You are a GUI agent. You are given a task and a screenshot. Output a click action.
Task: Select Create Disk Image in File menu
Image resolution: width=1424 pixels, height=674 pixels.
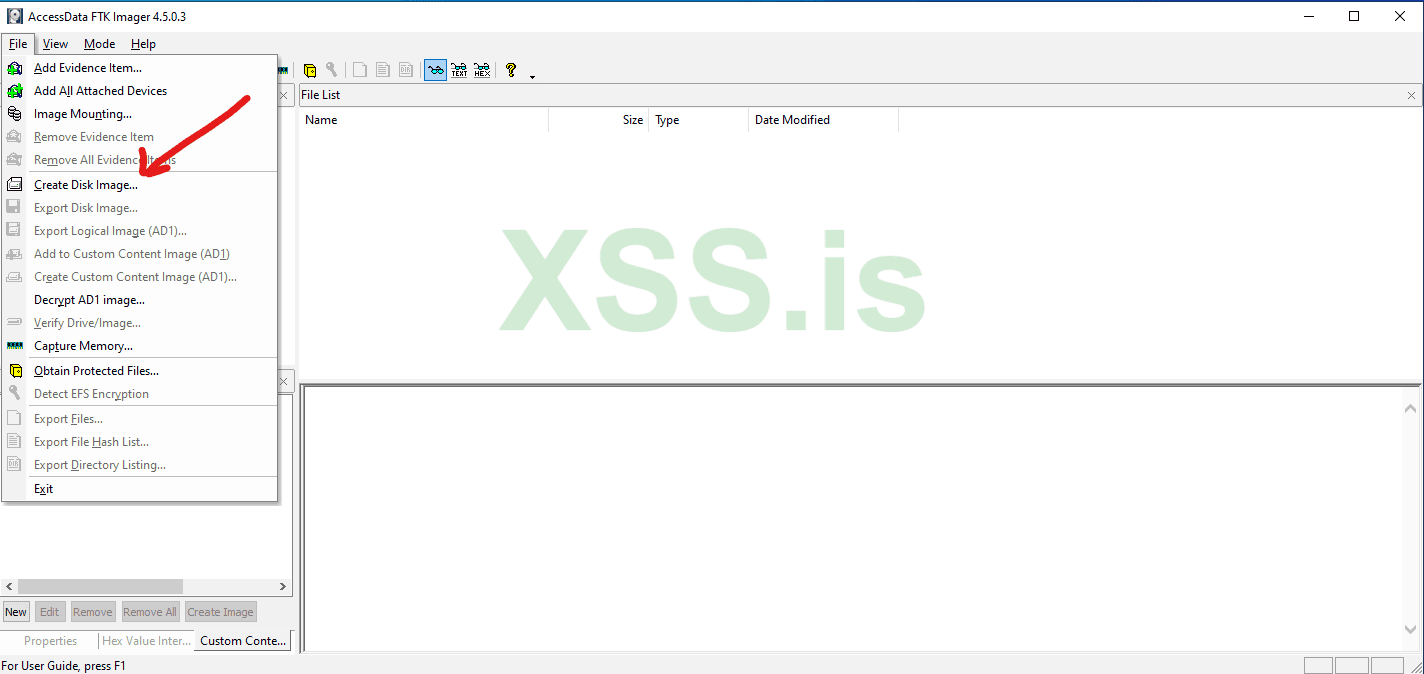85,184
